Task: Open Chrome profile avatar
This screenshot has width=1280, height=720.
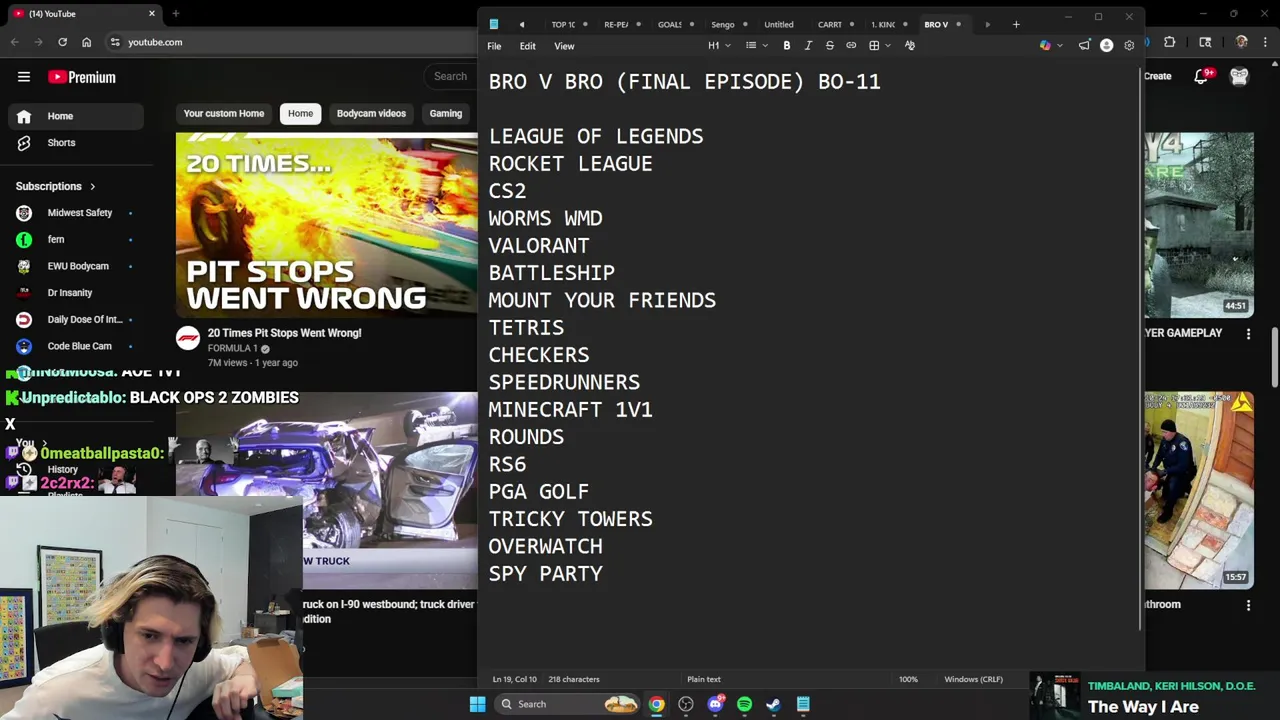Action: [x=1242, y=42]
